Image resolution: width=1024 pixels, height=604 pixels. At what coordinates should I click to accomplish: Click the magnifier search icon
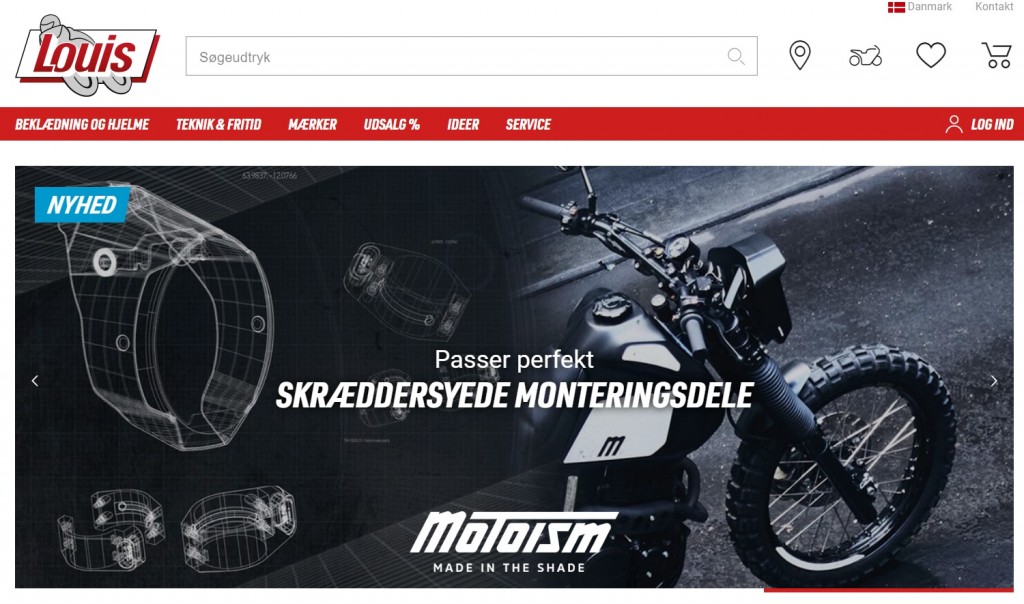pyautogui.click(x=736, y=57)
